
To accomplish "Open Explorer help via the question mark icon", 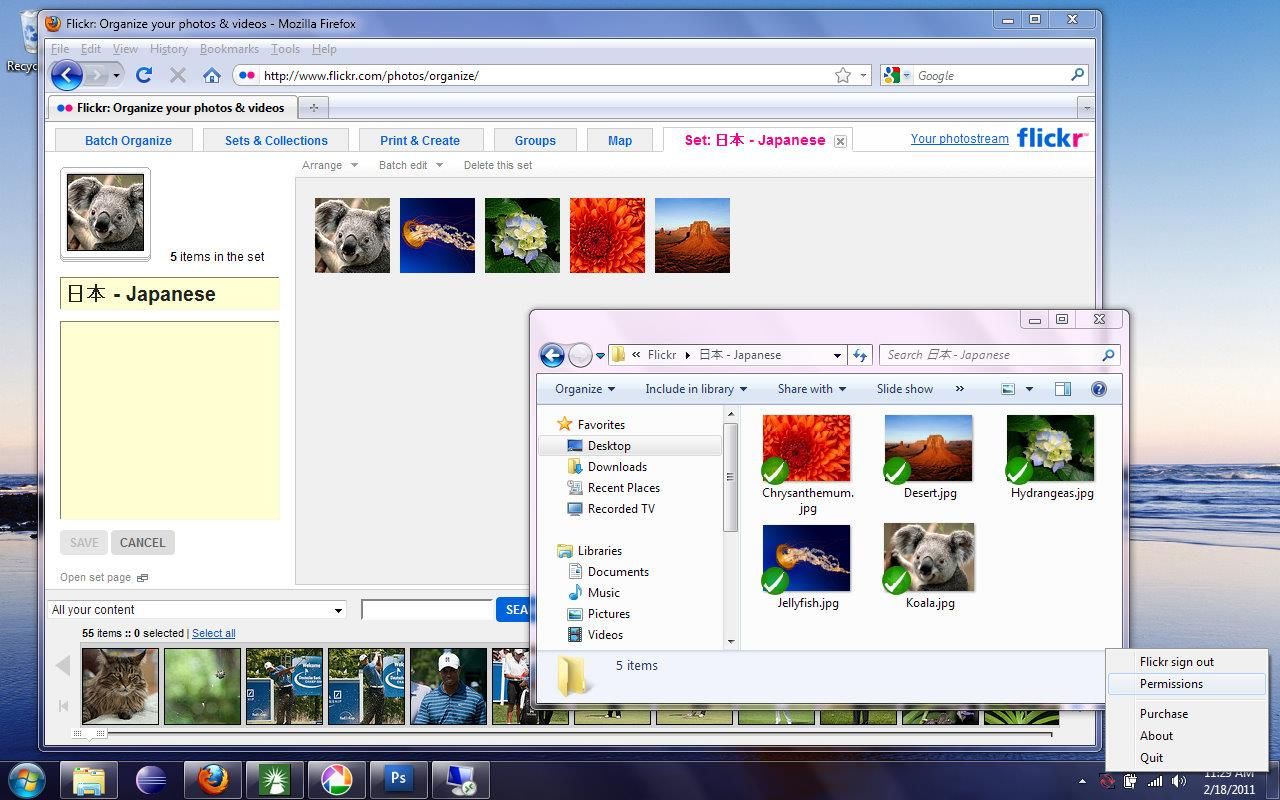I will [1098, 389].
